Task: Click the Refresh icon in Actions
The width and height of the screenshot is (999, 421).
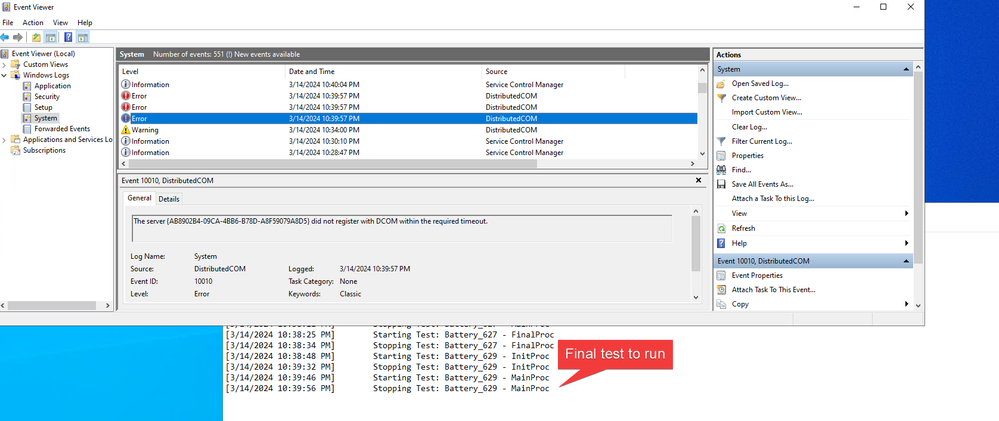Action: tap(721, 228)
